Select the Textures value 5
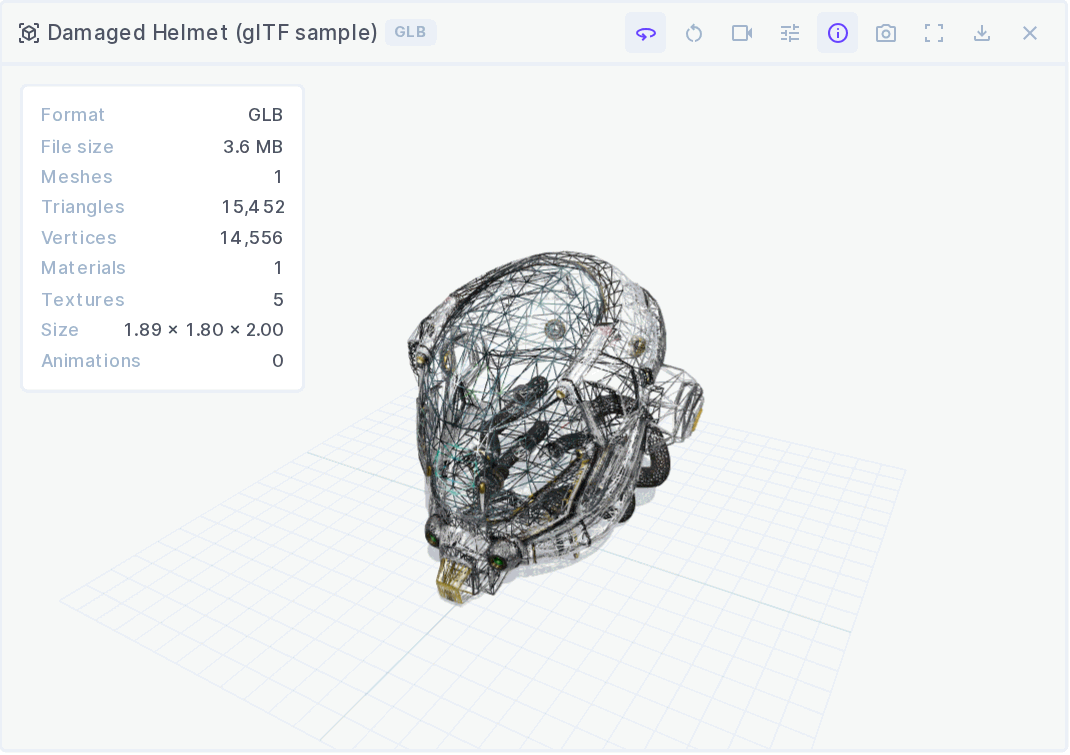 (x=278, y=300)
